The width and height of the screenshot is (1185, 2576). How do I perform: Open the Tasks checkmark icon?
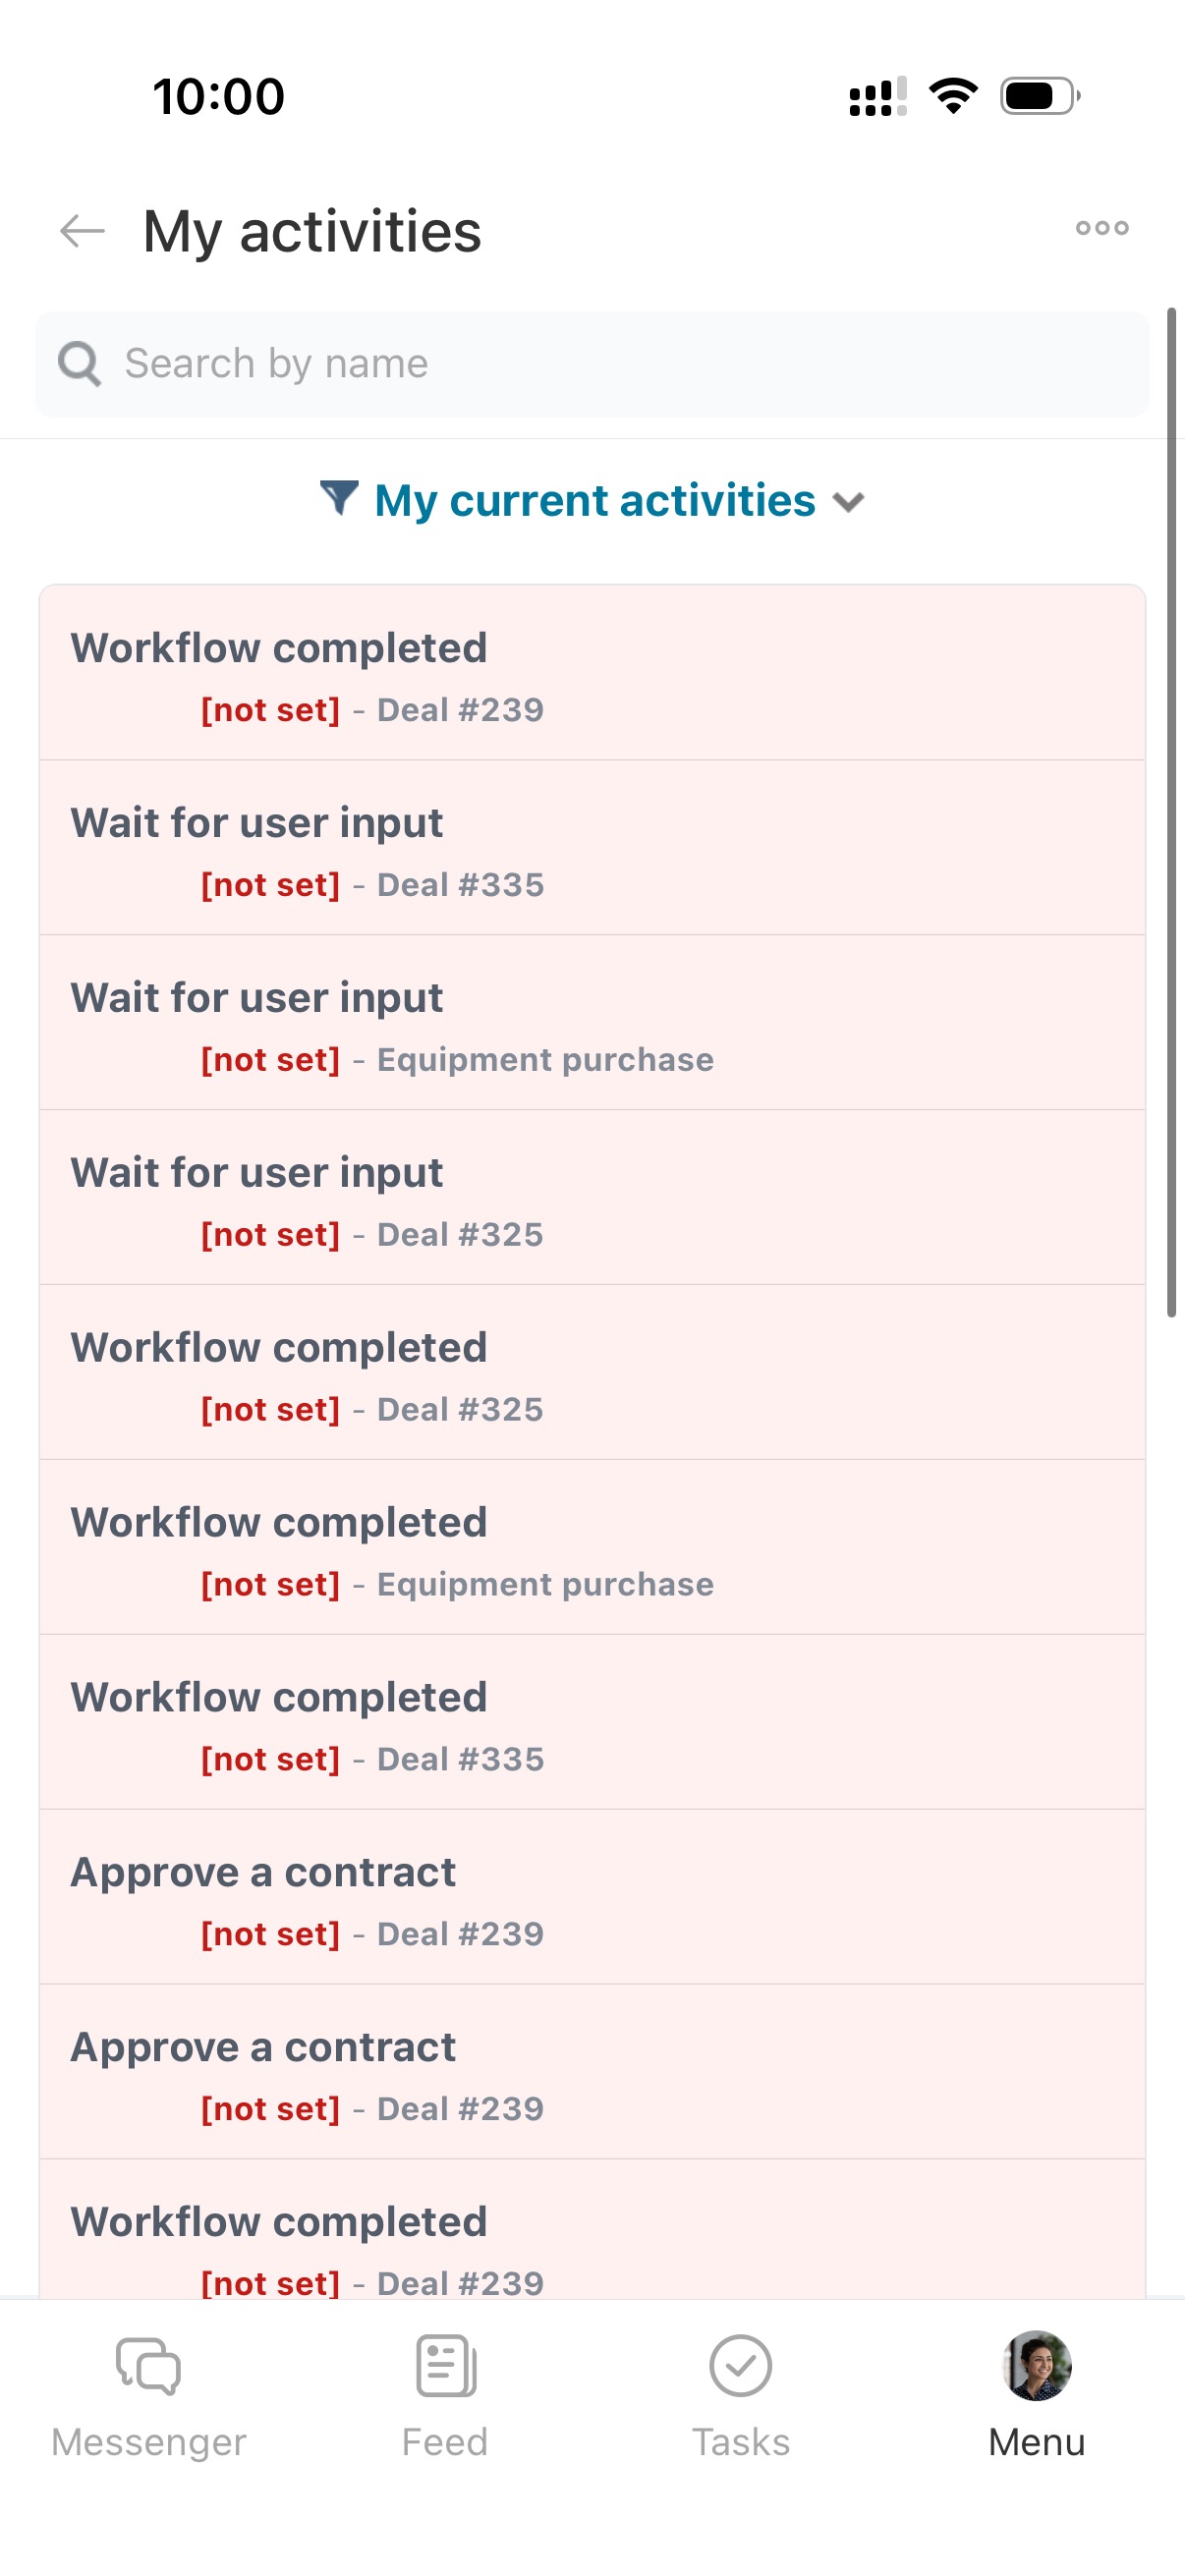[740, 2365]
